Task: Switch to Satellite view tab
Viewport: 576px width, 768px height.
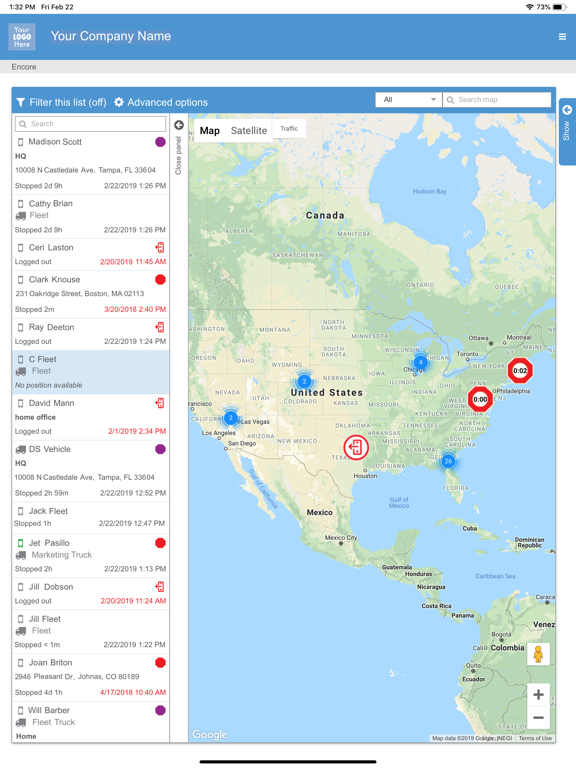Action: (249, 131)
